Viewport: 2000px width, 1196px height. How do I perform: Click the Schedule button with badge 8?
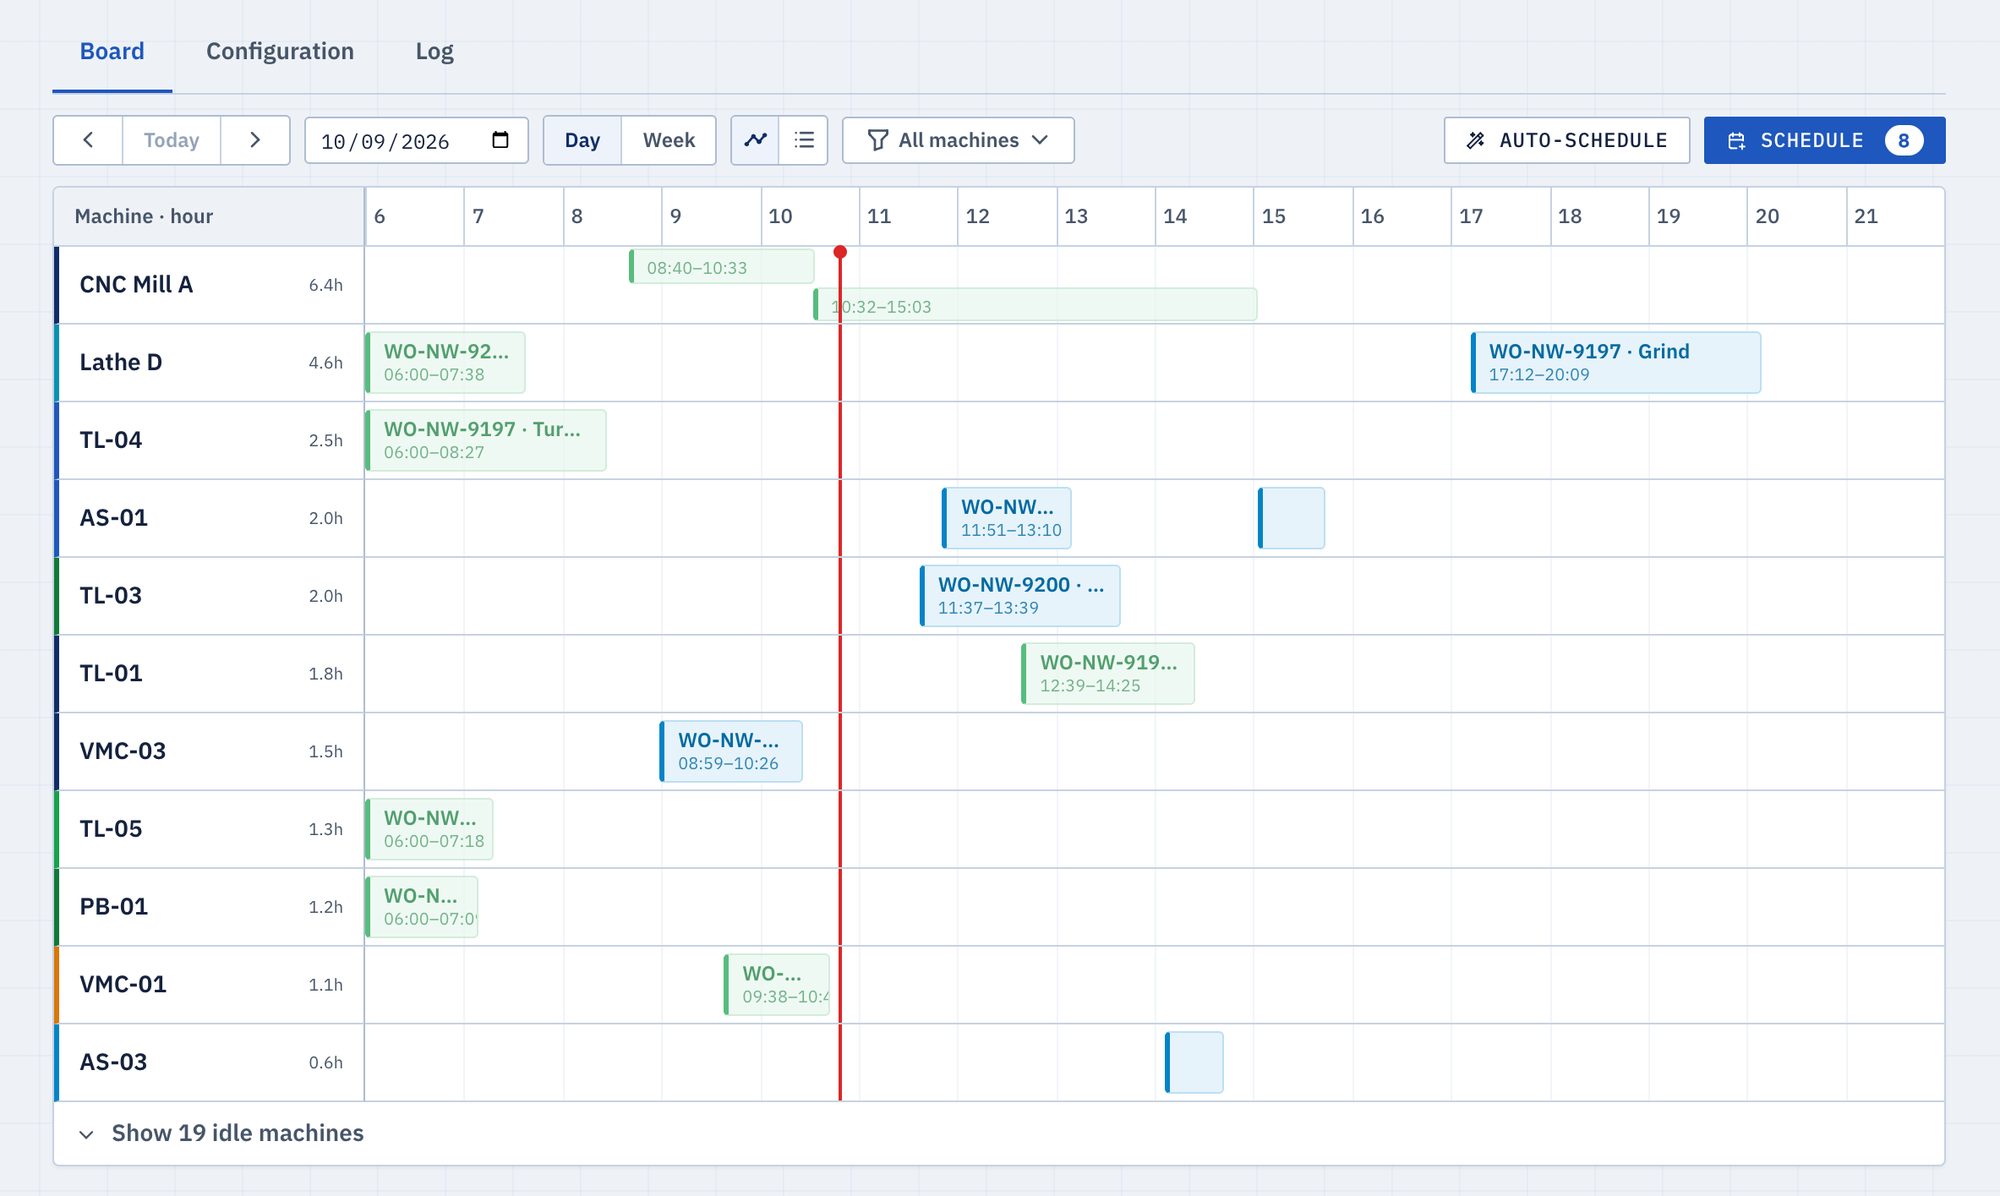(1824, 140)
